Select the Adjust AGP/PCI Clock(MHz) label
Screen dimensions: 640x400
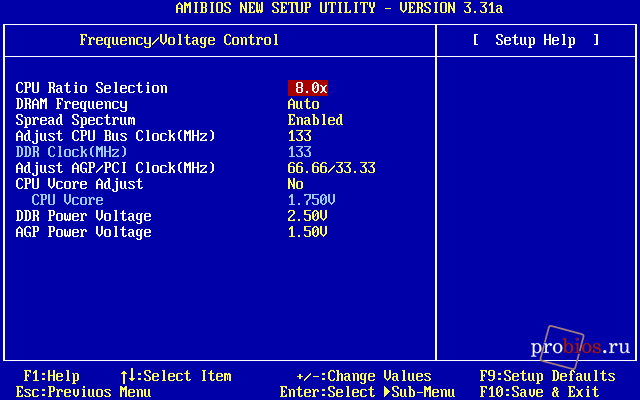coord(115,168)
